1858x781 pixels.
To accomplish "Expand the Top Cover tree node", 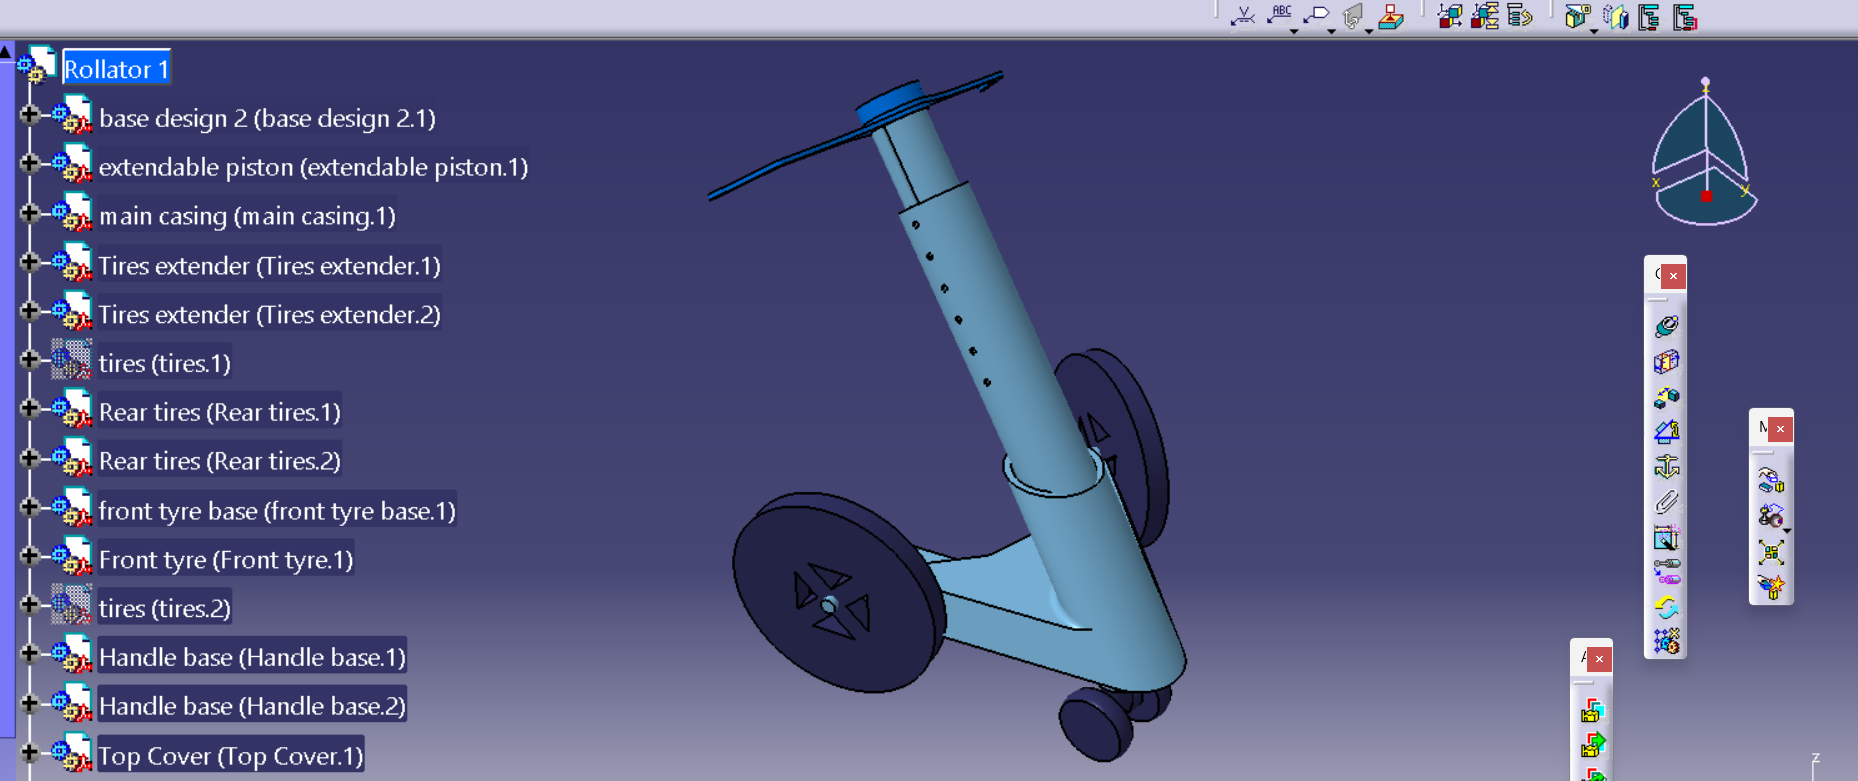I will 29,752.
